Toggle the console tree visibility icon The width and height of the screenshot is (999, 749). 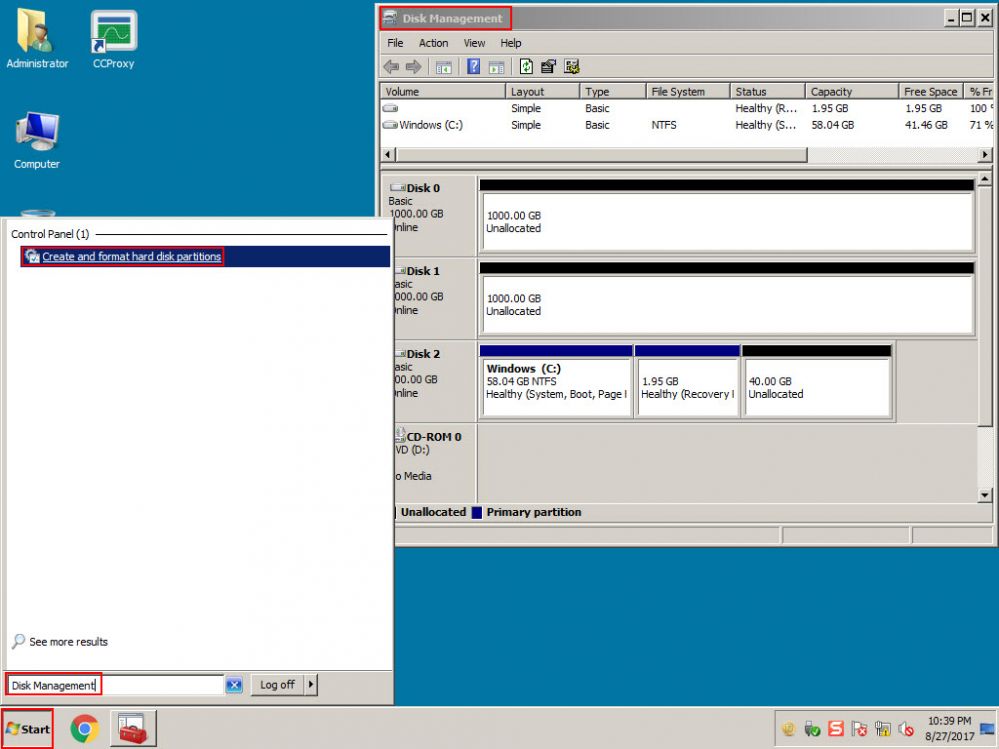click(444, 66)
